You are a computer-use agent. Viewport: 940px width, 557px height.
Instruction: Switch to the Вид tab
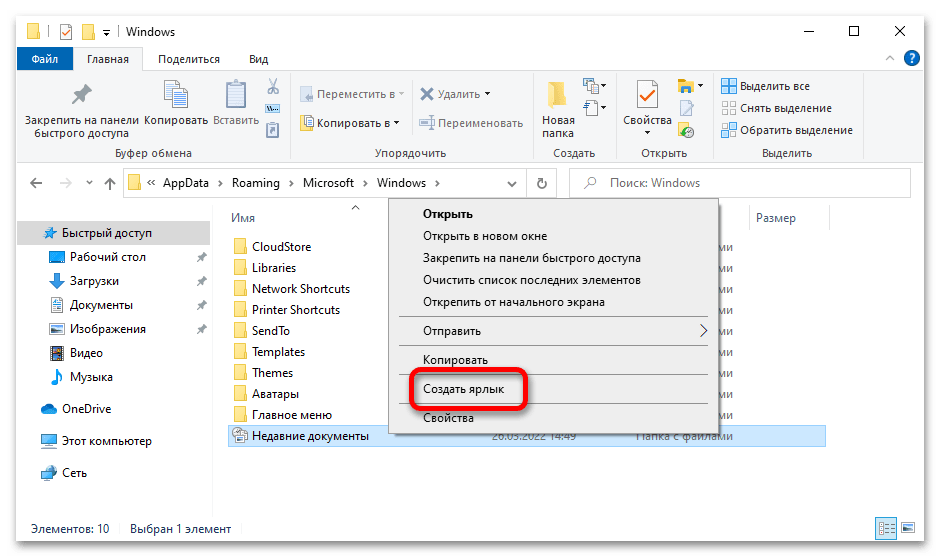pos(258,59)
